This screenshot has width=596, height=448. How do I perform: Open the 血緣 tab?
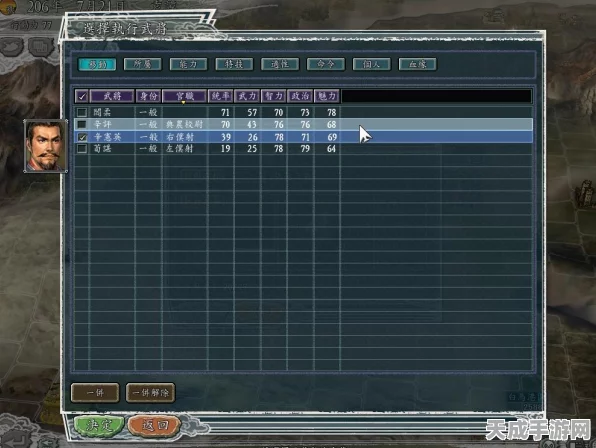pos(417,64)
